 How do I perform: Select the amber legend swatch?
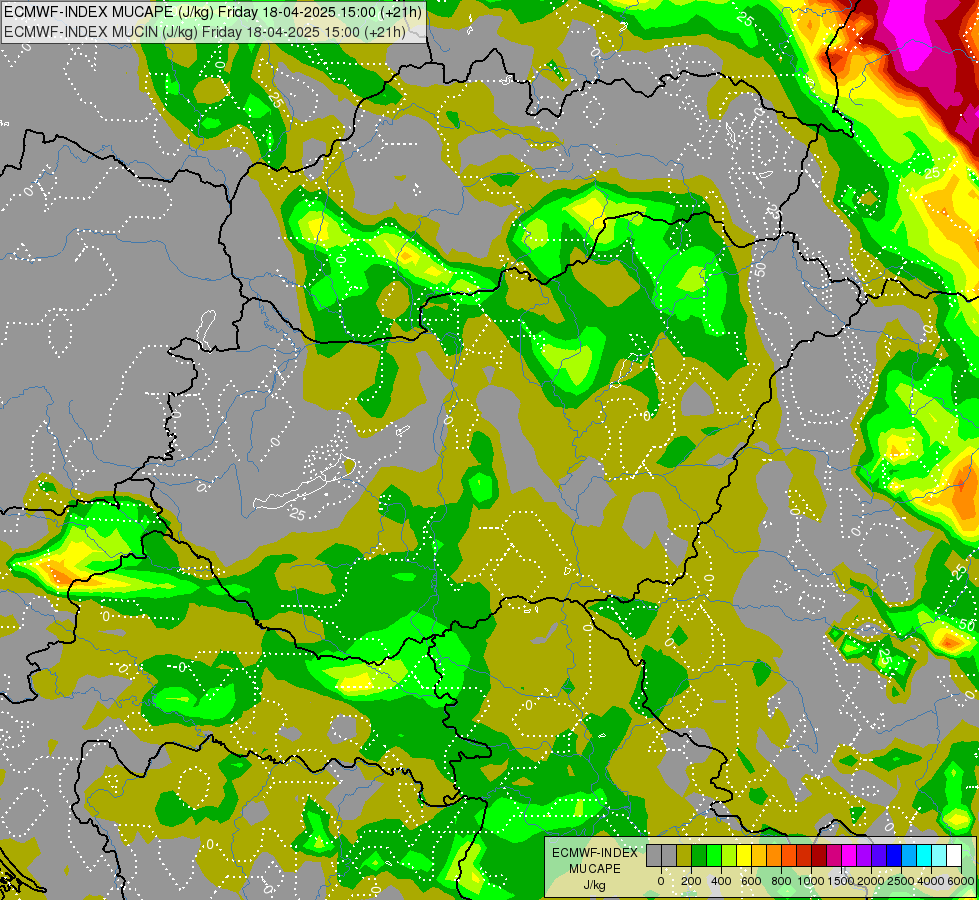click(x=759, y=856)
